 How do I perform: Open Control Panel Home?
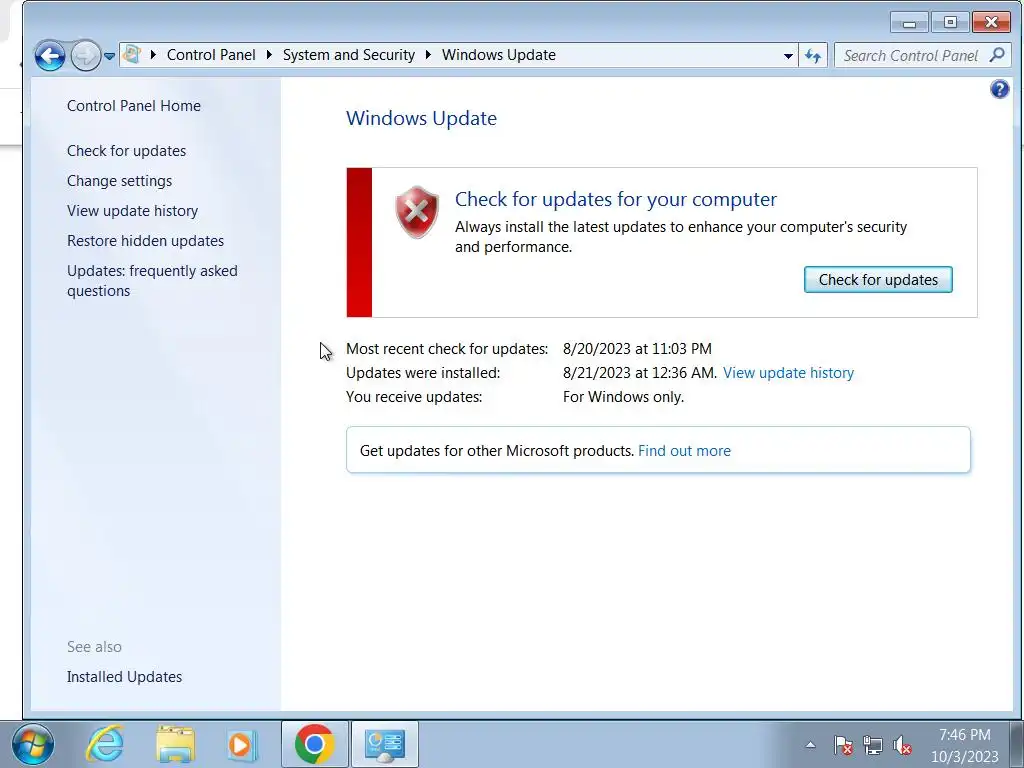pyautogui.click(x=134, y=106)
